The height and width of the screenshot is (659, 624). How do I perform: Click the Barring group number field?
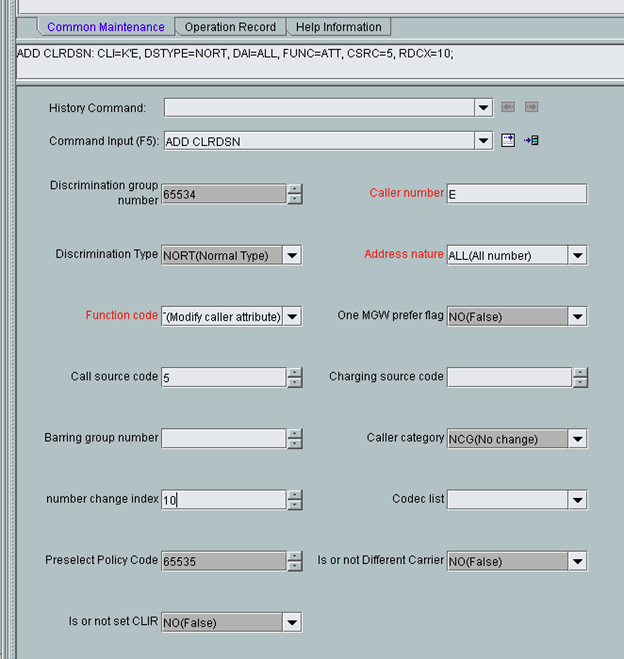224,439
